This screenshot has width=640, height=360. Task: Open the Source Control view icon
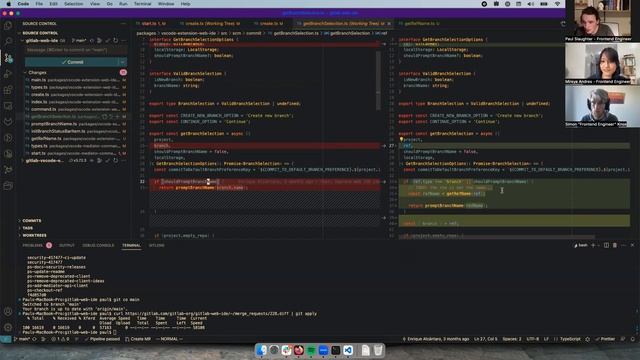(8, 58)
